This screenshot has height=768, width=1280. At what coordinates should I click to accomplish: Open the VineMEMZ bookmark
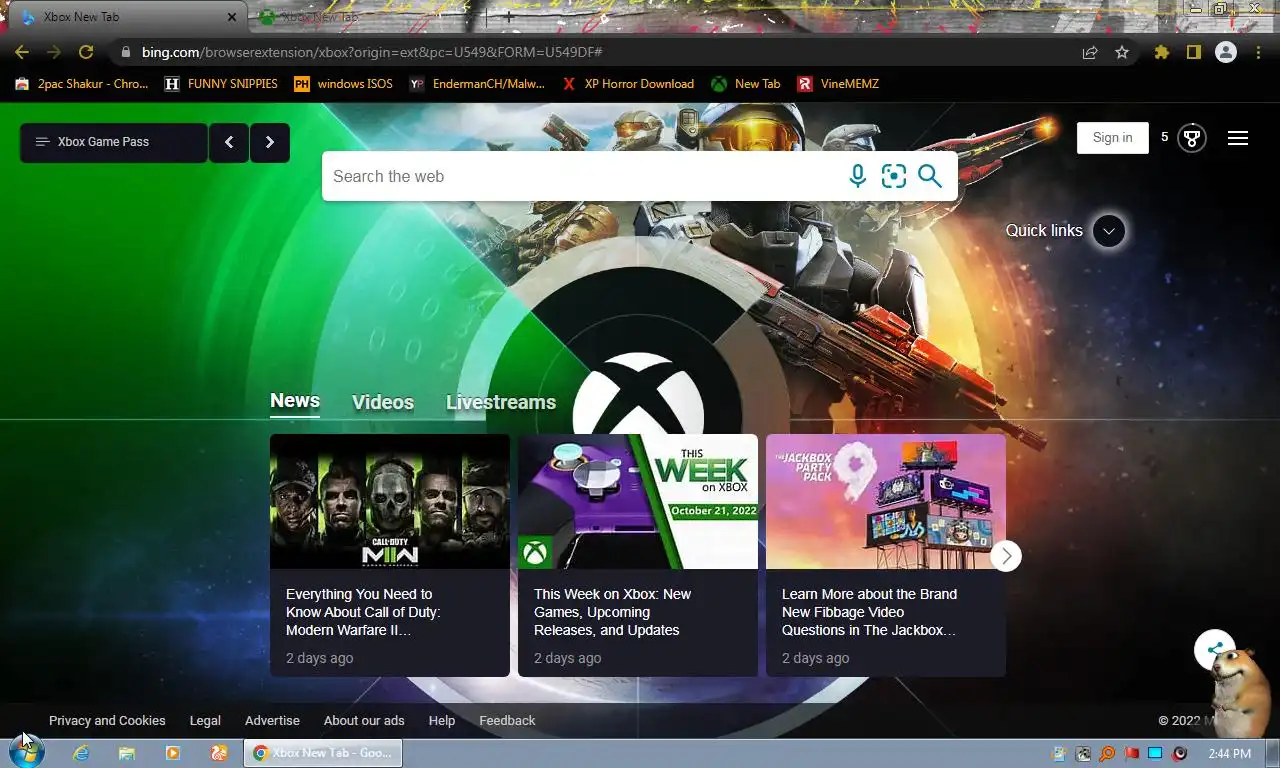click(x=838, y=84)
